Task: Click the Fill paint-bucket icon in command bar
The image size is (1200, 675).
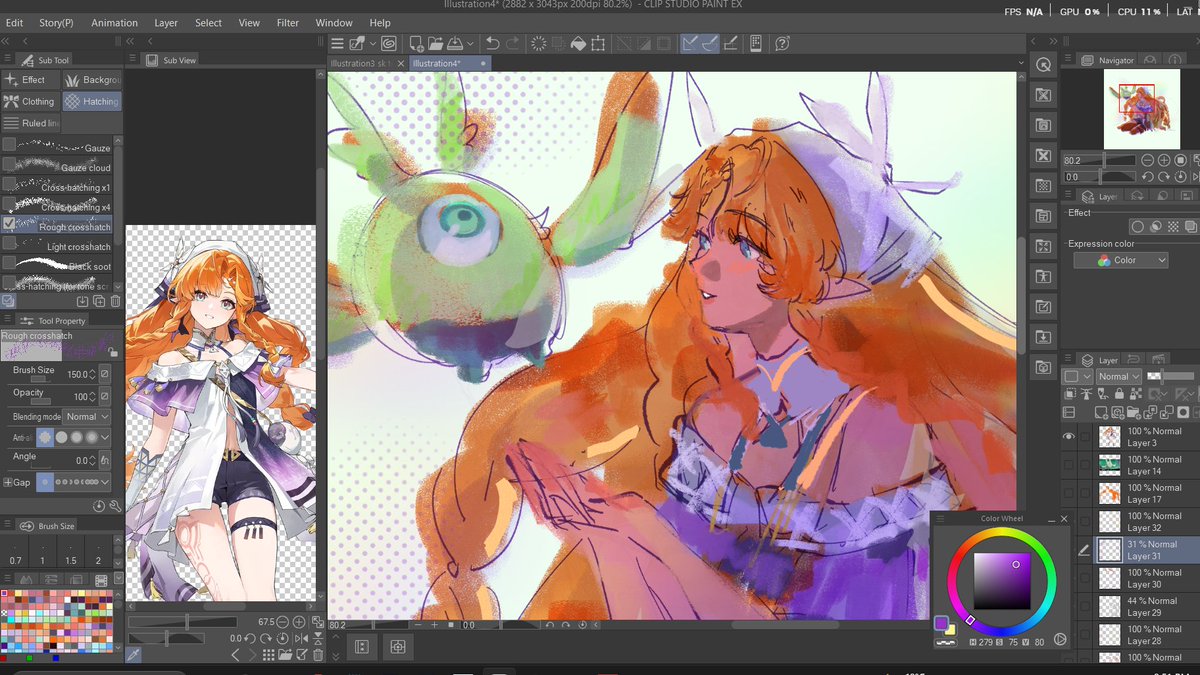Action: click(578, 43)
